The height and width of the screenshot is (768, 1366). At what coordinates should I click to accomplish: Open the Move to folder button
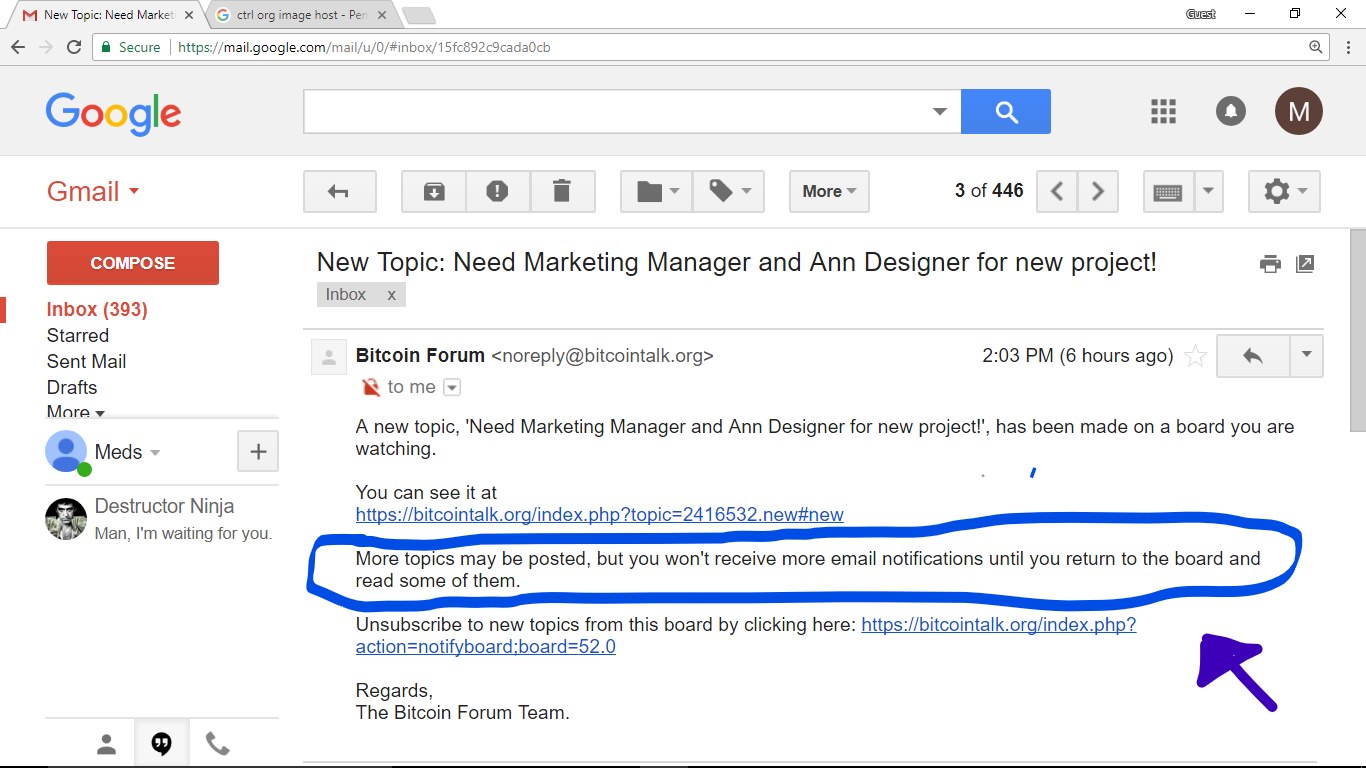tap(657, 192)
